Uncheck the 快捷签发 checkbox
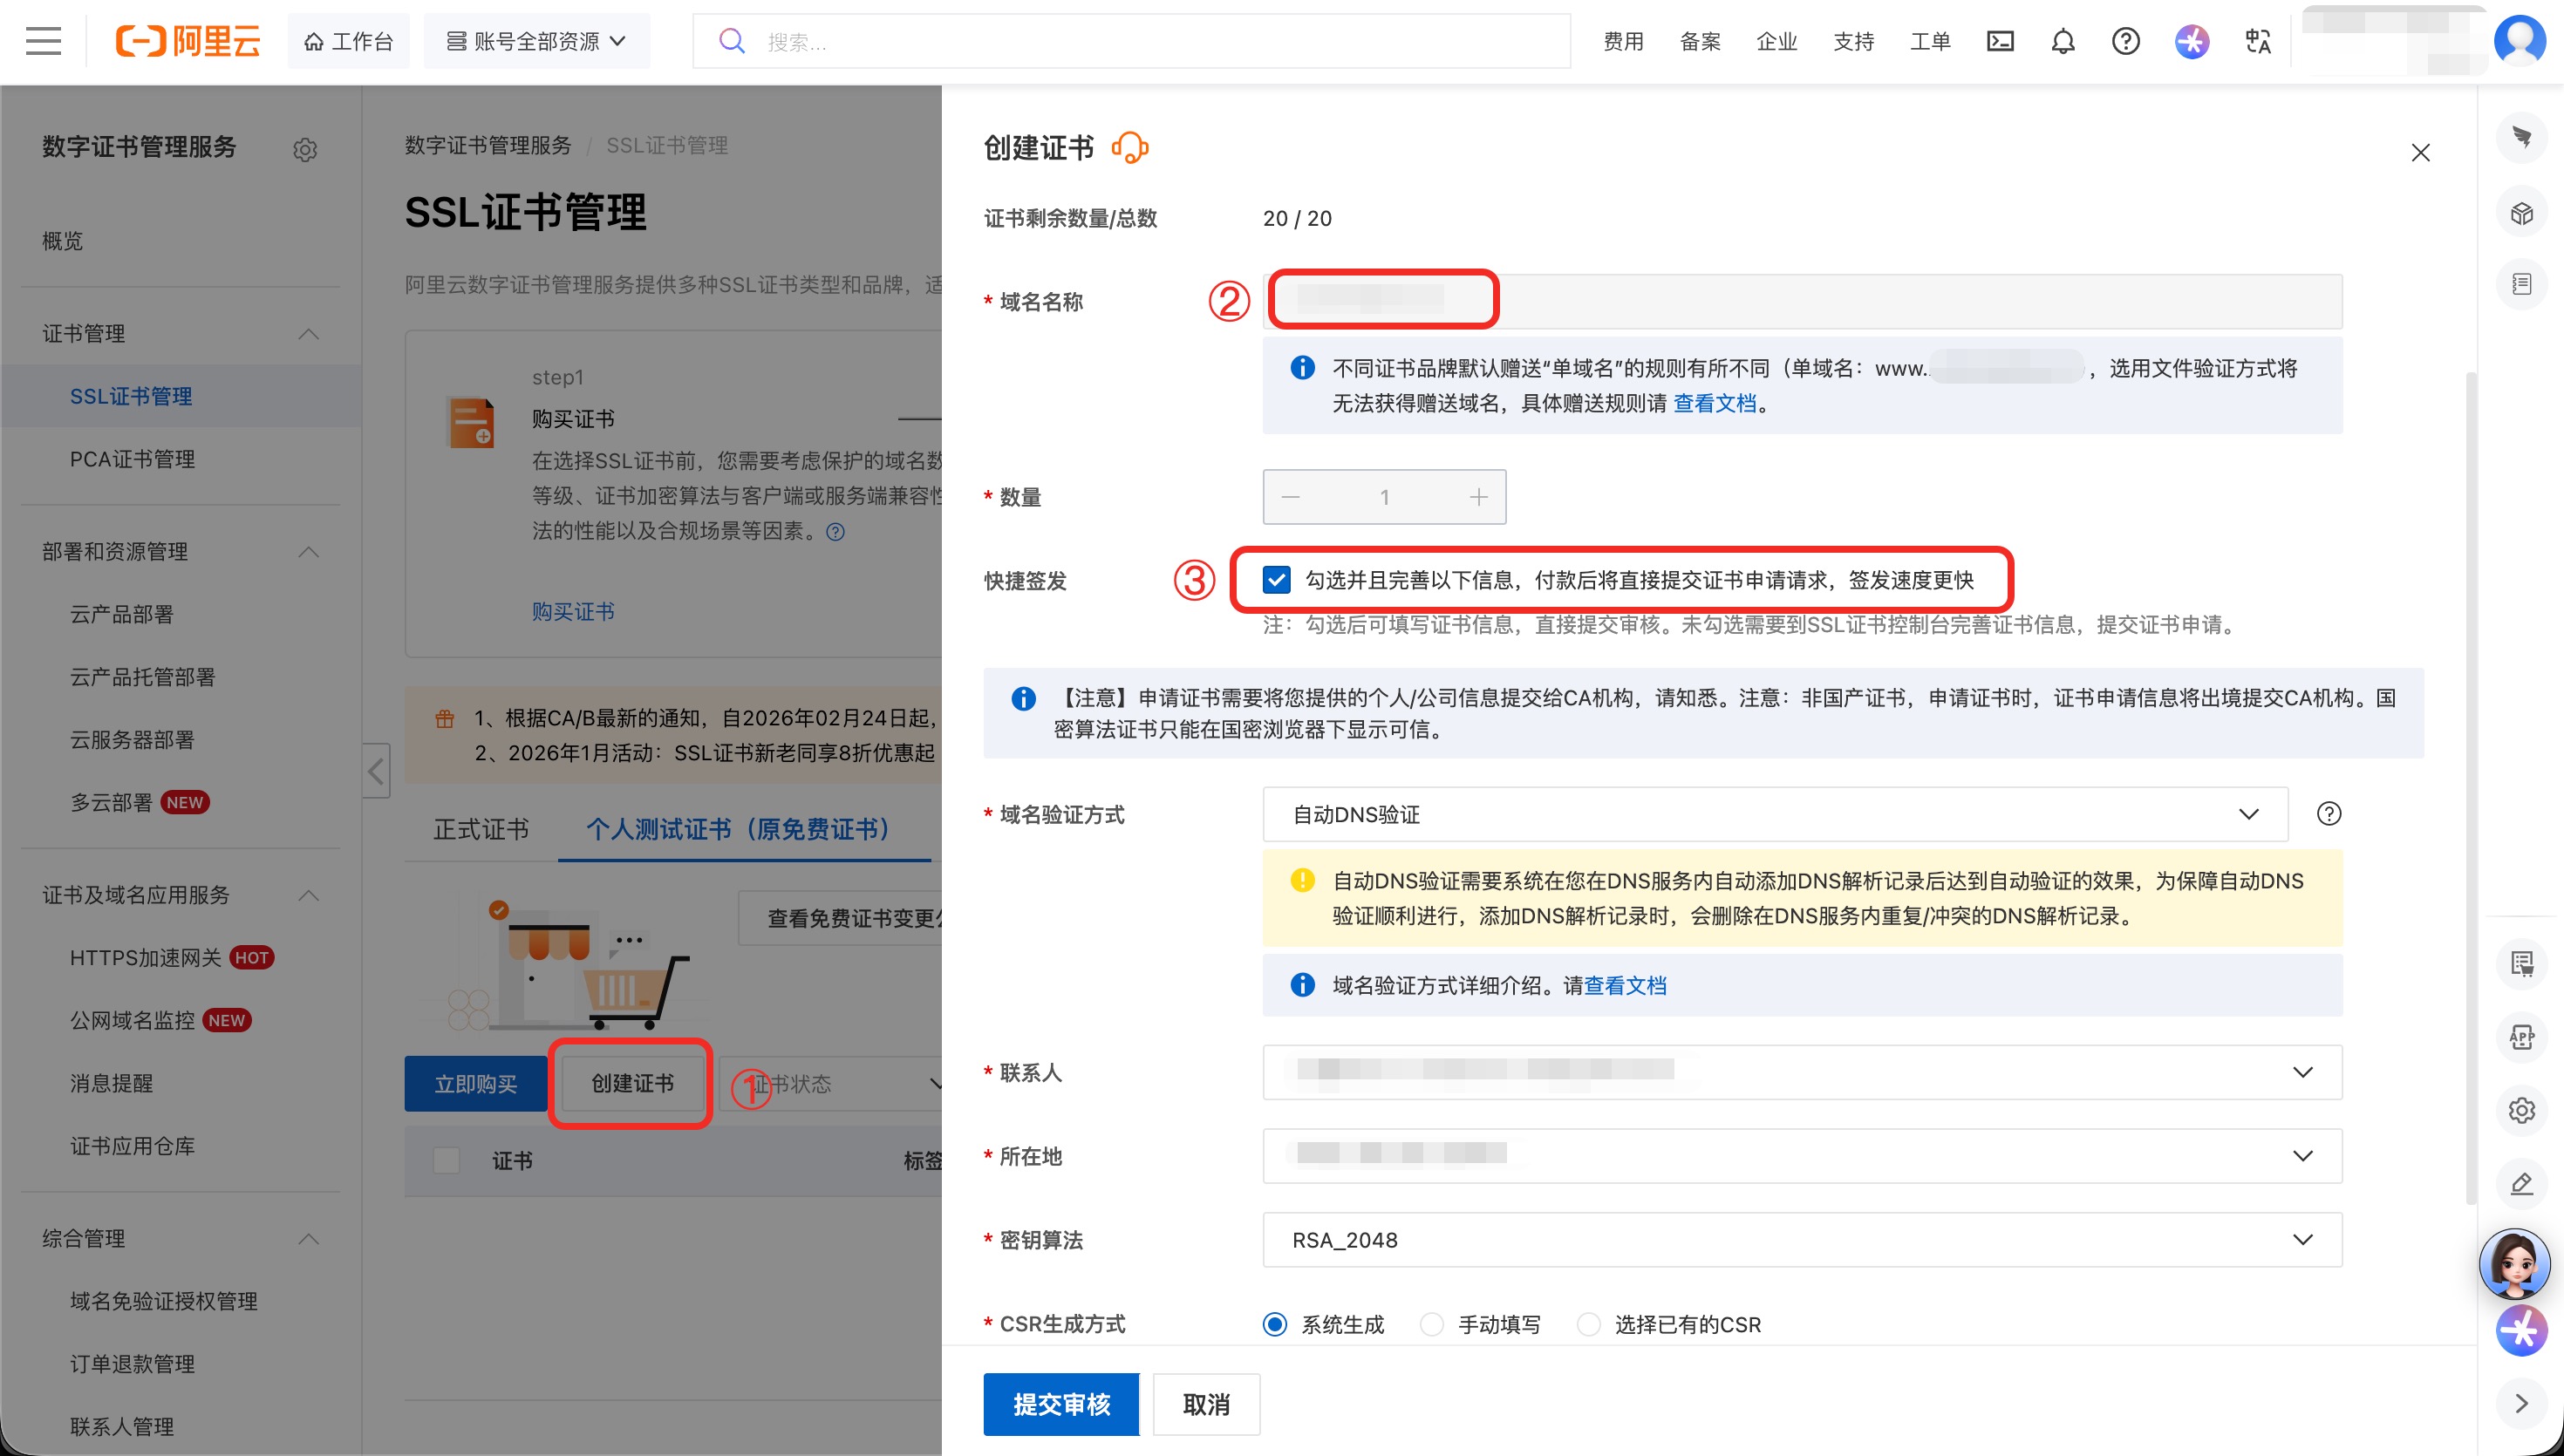 coord(1276,580)
